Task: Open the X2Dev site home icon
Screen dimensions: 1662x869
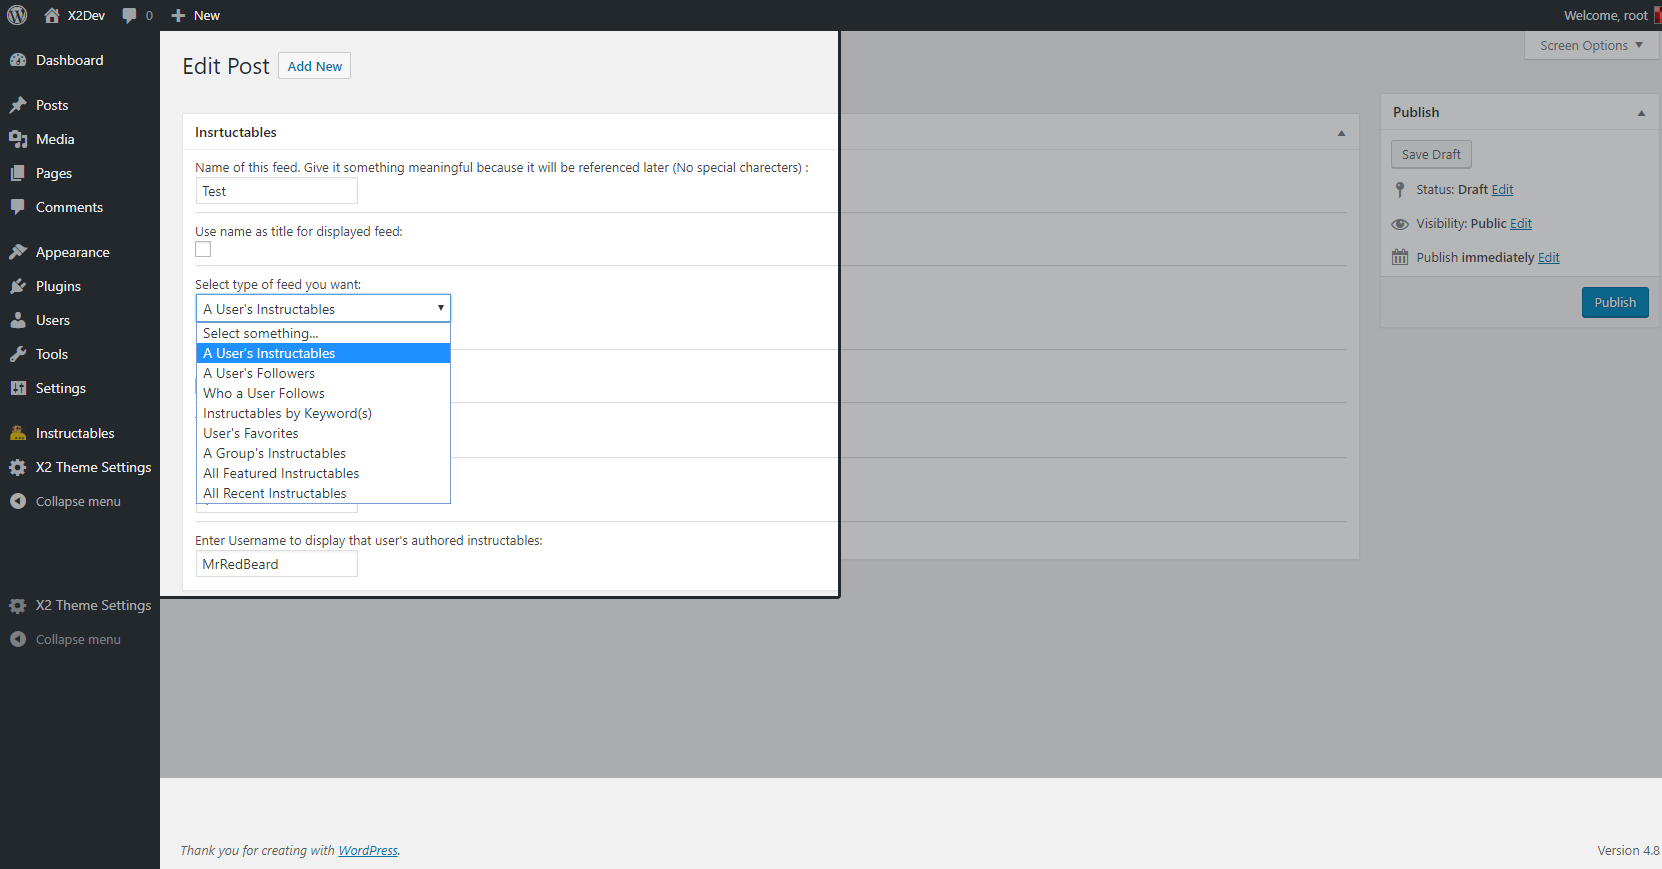Action: (52, 15)
